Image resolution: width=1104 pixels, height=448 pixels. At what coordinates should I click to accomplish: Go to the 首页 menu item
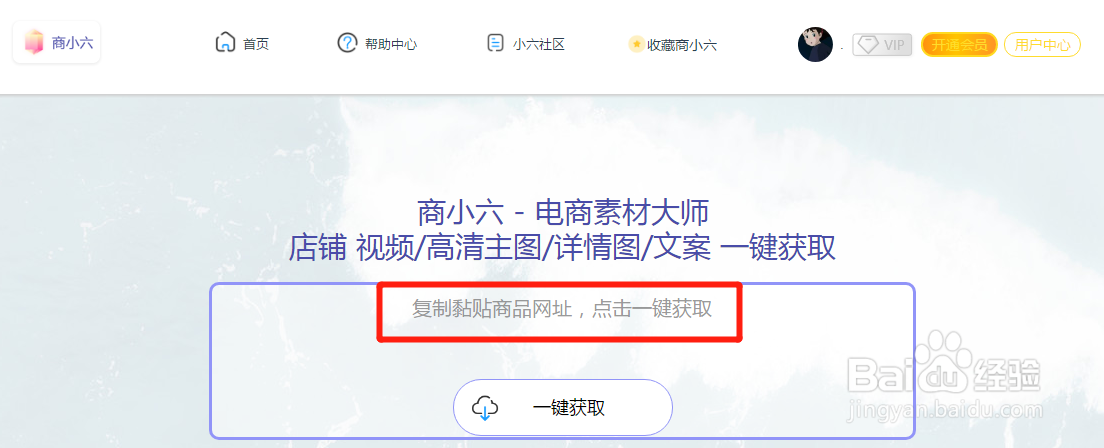tap(256, 44)
